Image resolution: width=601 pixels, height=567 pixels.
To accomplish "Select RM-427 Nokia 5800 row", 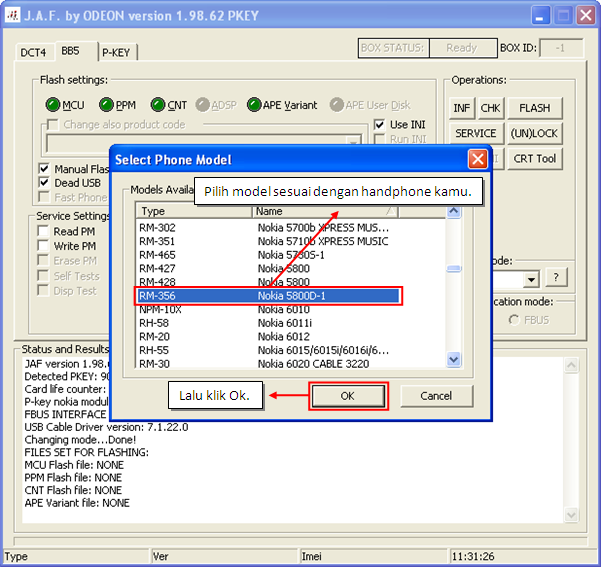I will (268, 268).
